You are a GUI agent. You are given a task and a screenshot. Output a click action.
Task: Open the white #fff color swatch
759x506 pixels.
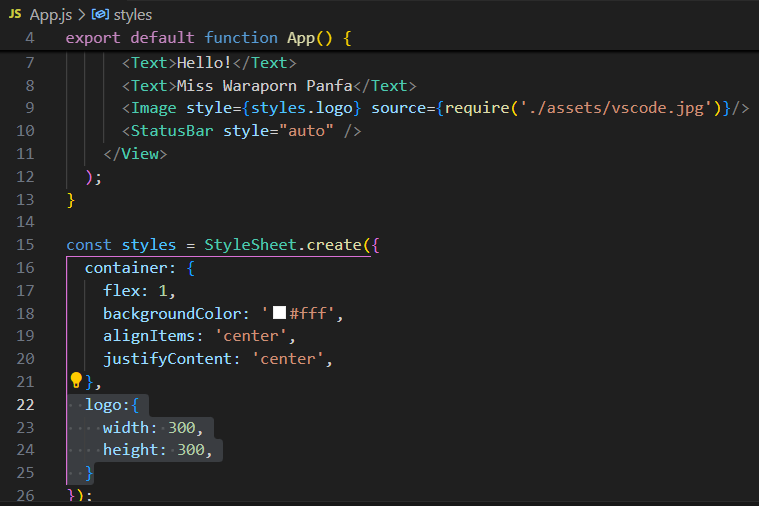[x=279, y=314]
